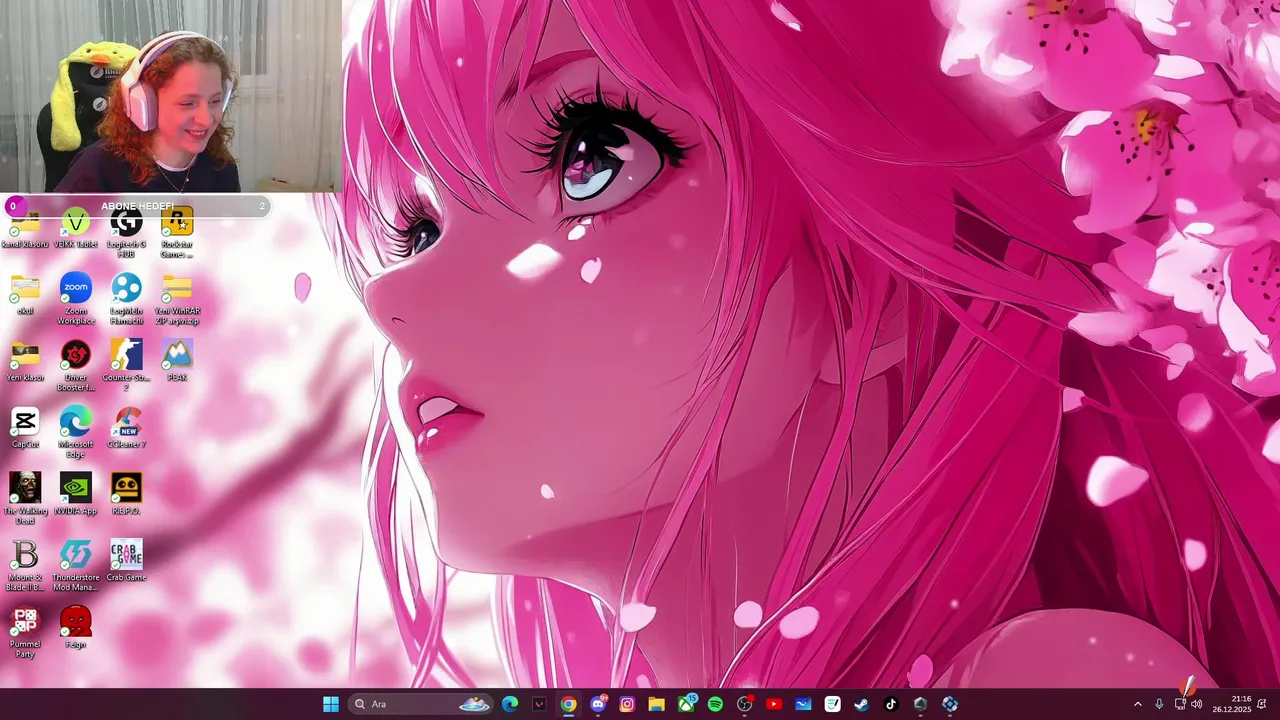Screen dimensions: 1280x720
Task: Open YouTube from the taskbar
Action: coord(773,704)
